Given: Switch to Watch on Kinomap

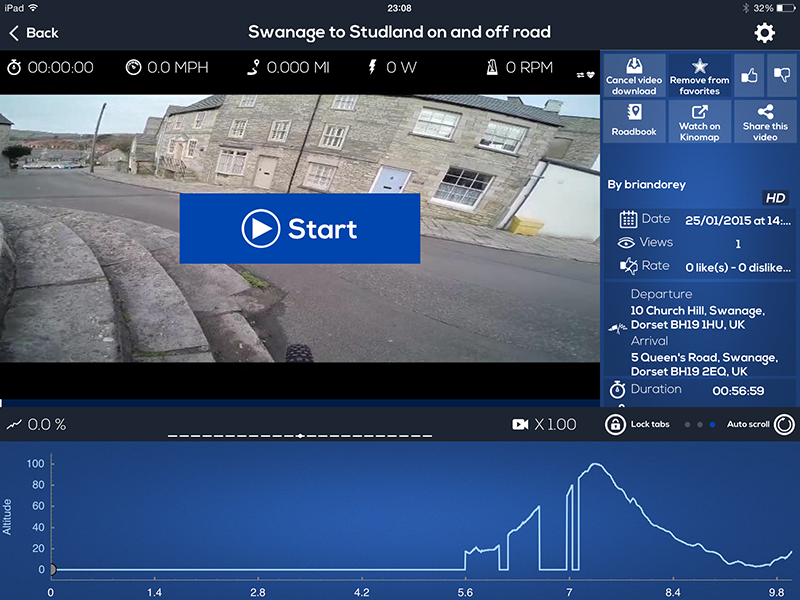Looking at the screenshot, I should point(700,122).
